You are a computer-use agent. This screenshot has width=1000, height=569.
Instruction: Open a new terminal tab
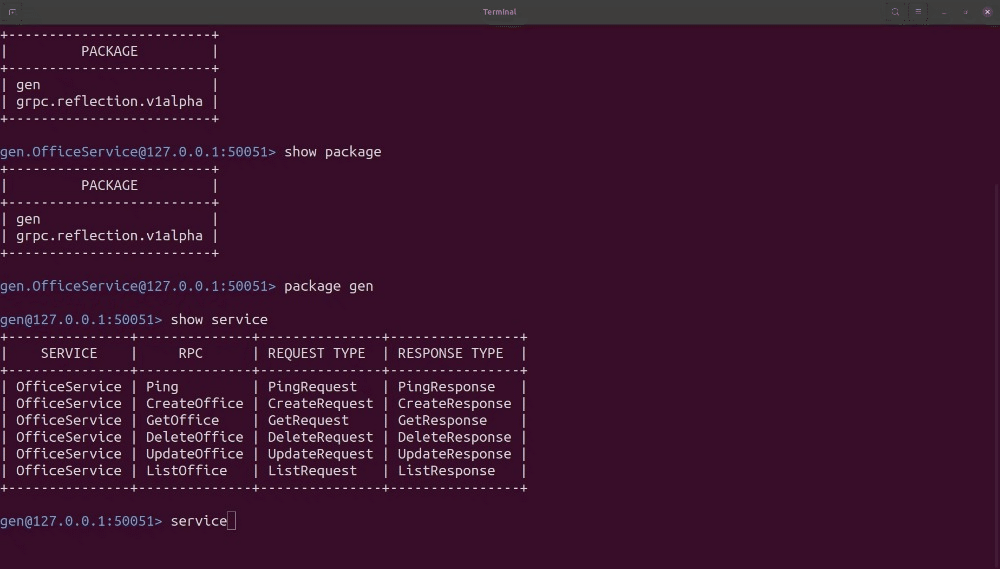(x=12, y=12)
